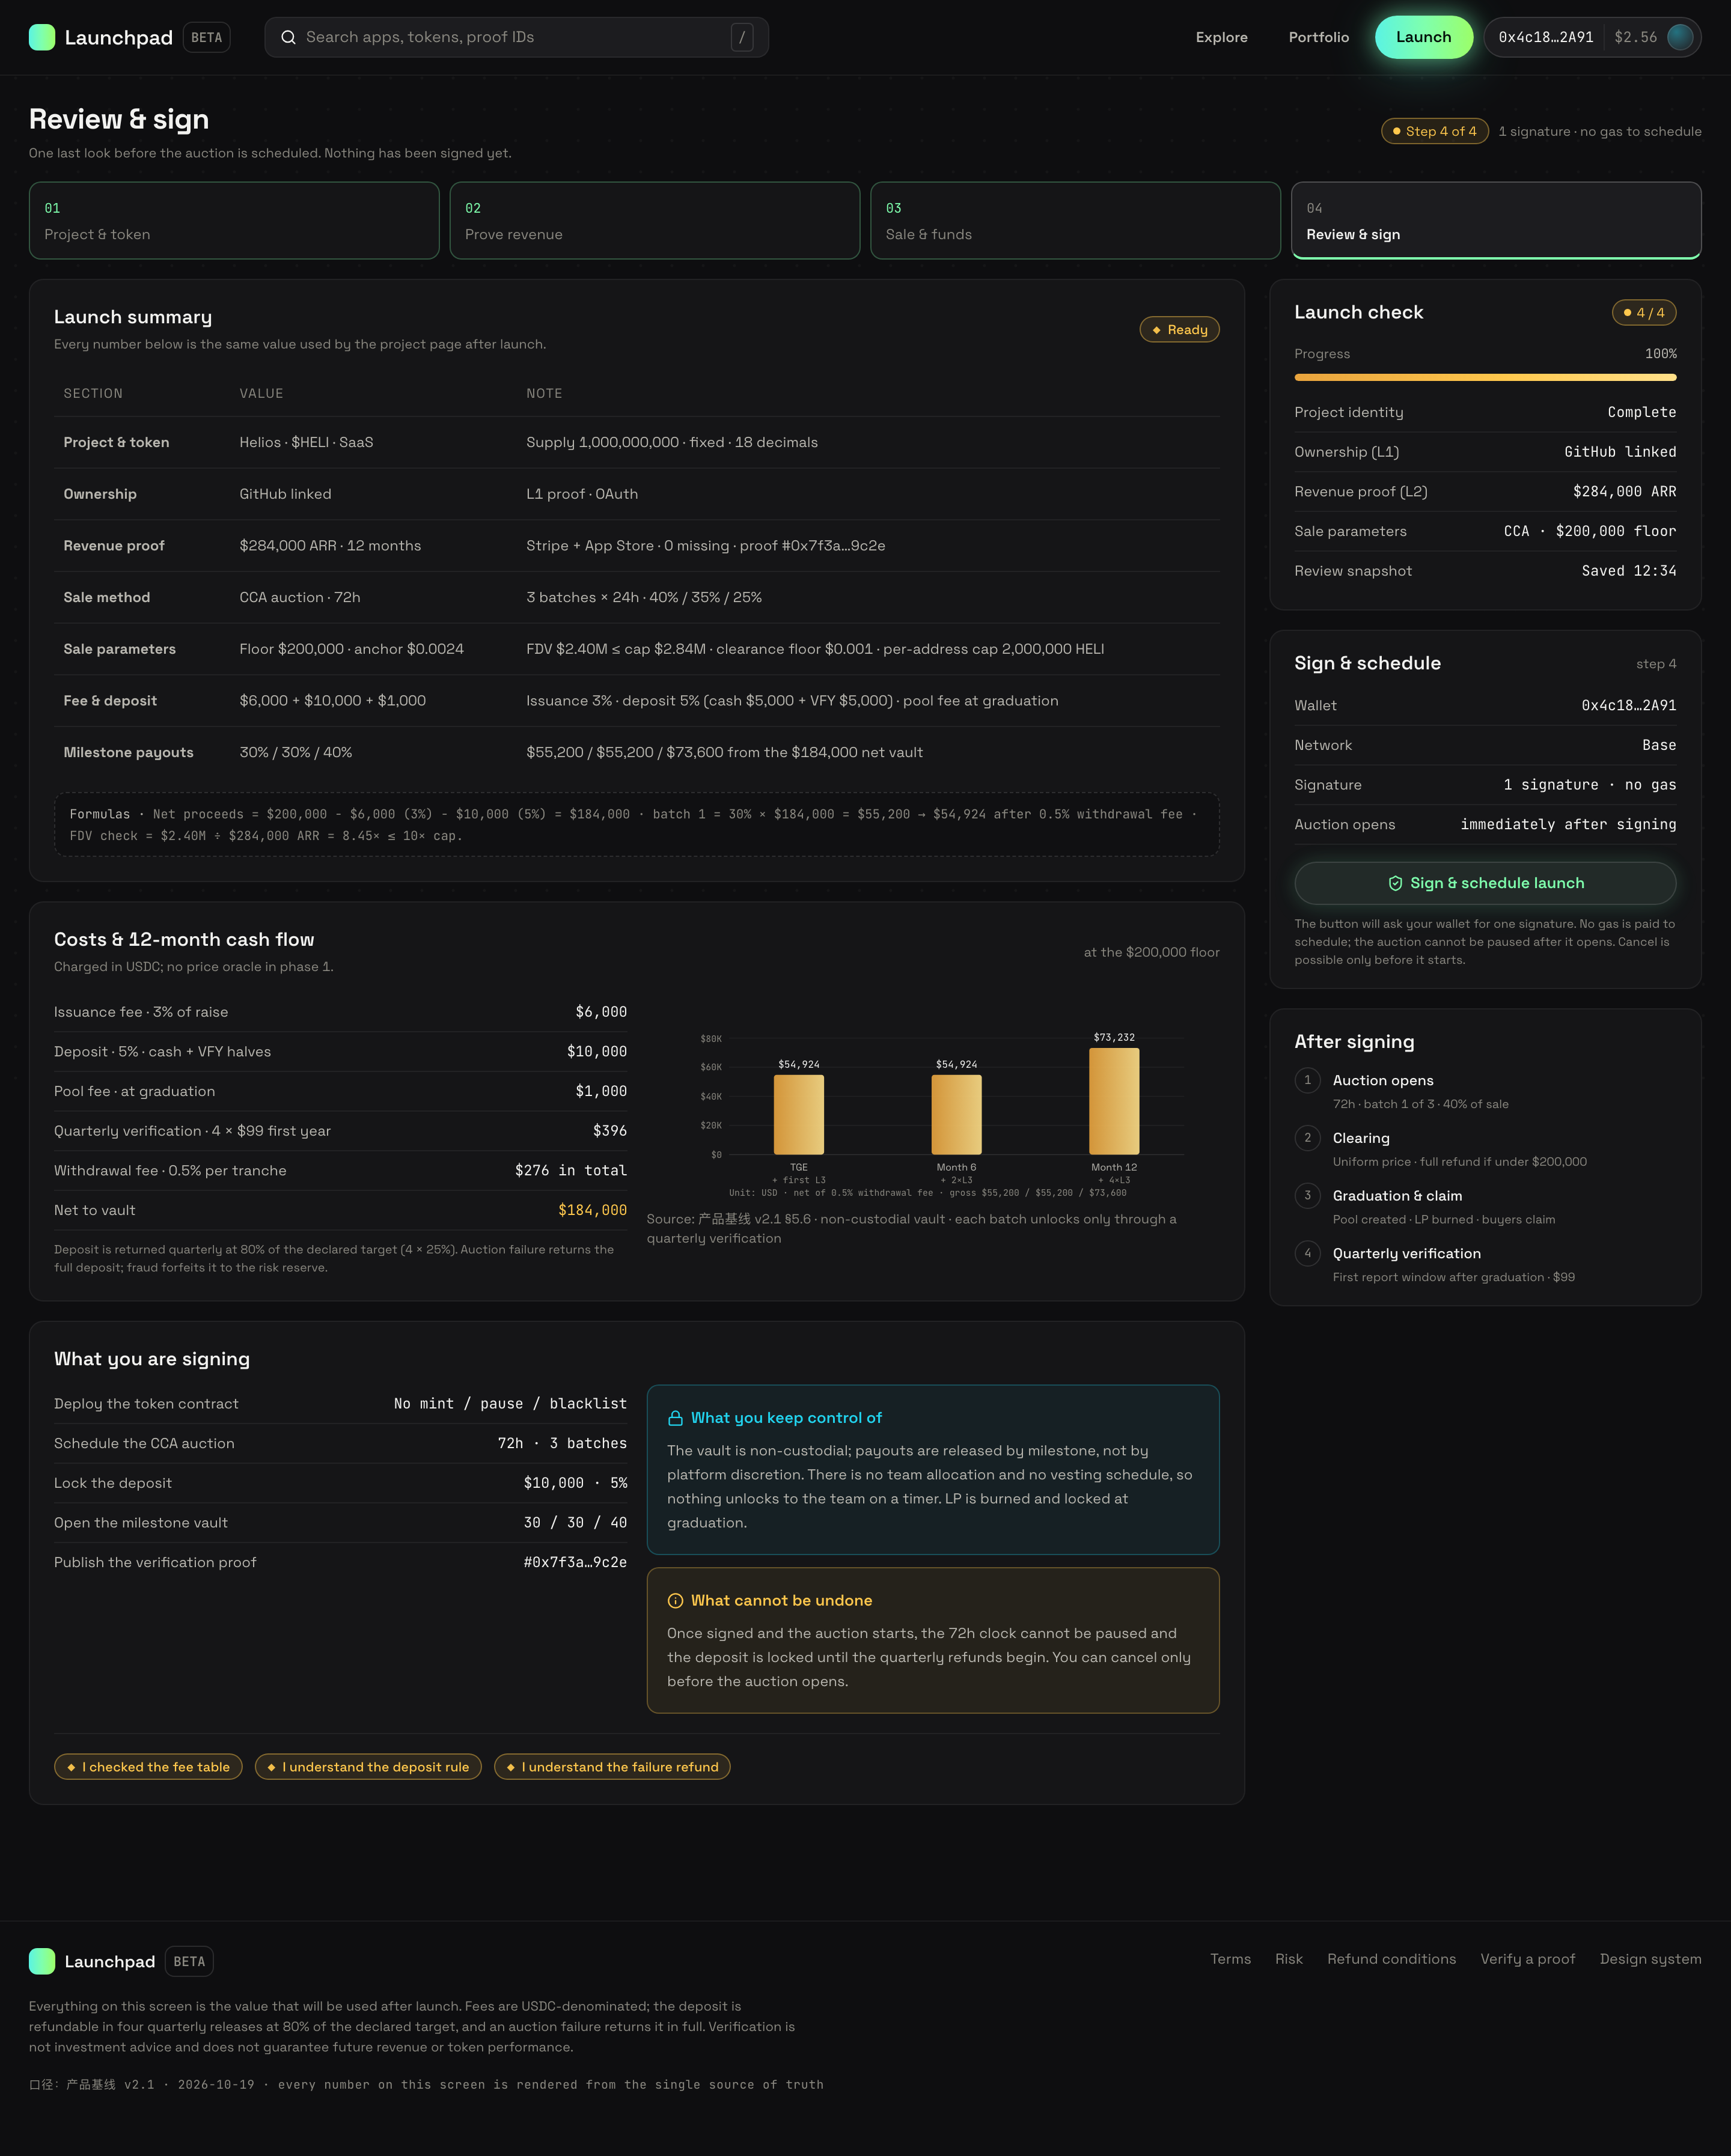
Task: Click the lock icon beside What you keep control of
Action: tap(675, 1418)
